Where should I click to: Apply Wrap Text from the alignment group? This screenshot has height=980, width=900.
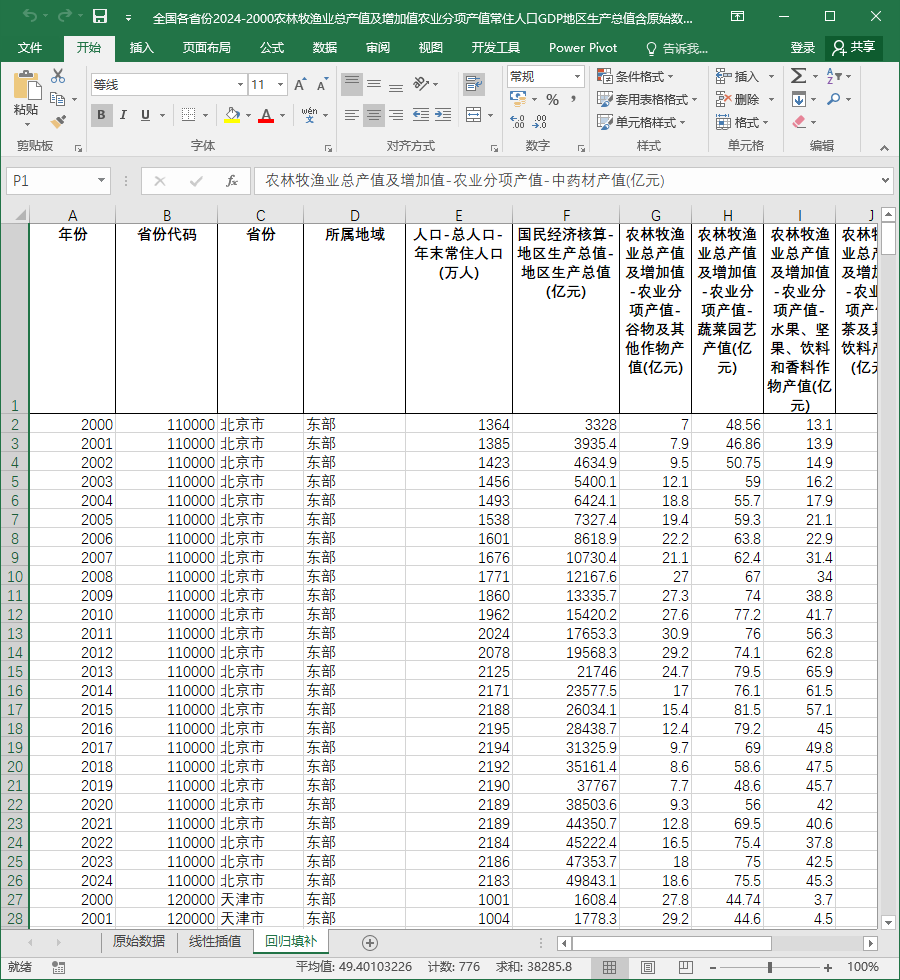tap(474, 84)
